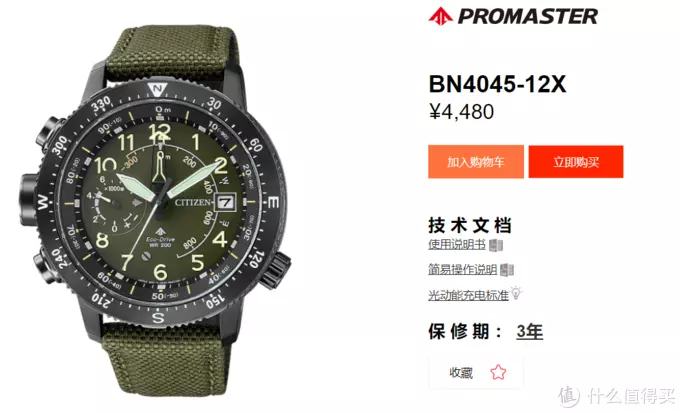The height and width of the screenshot is (413, 680).
Task: Add the watch to cart with 加入购物车
Action: 476,162
